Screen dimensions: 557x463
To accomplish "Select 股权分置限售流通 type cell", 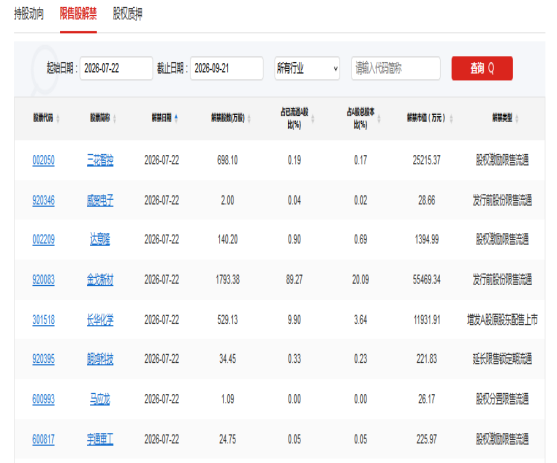I will (502, 399).
